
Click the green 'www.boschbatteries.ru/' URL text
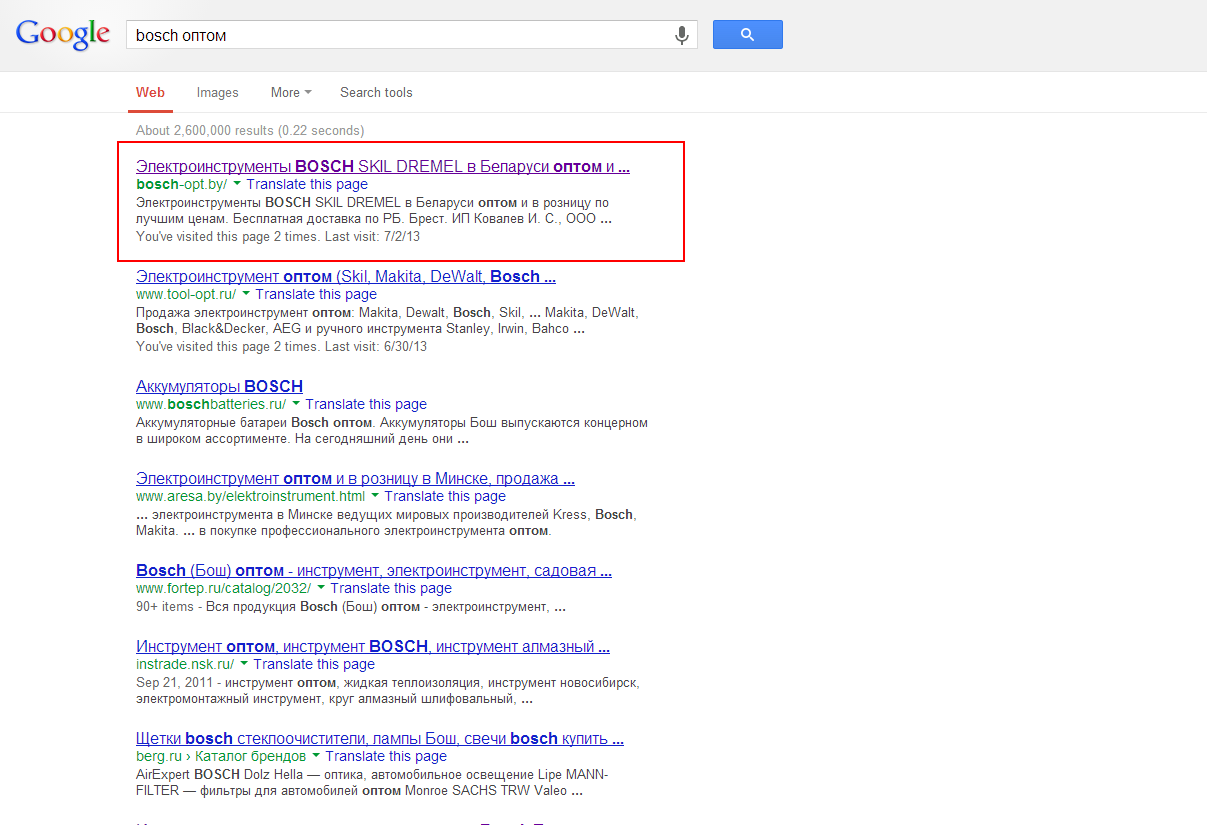(x=211, y=404)
